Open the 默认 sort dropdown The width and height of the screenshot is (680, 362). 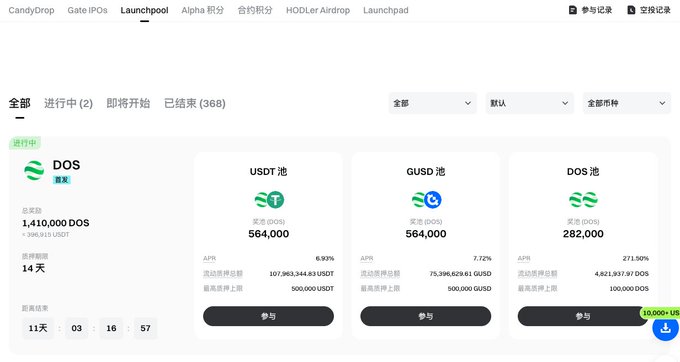point(530,103)
